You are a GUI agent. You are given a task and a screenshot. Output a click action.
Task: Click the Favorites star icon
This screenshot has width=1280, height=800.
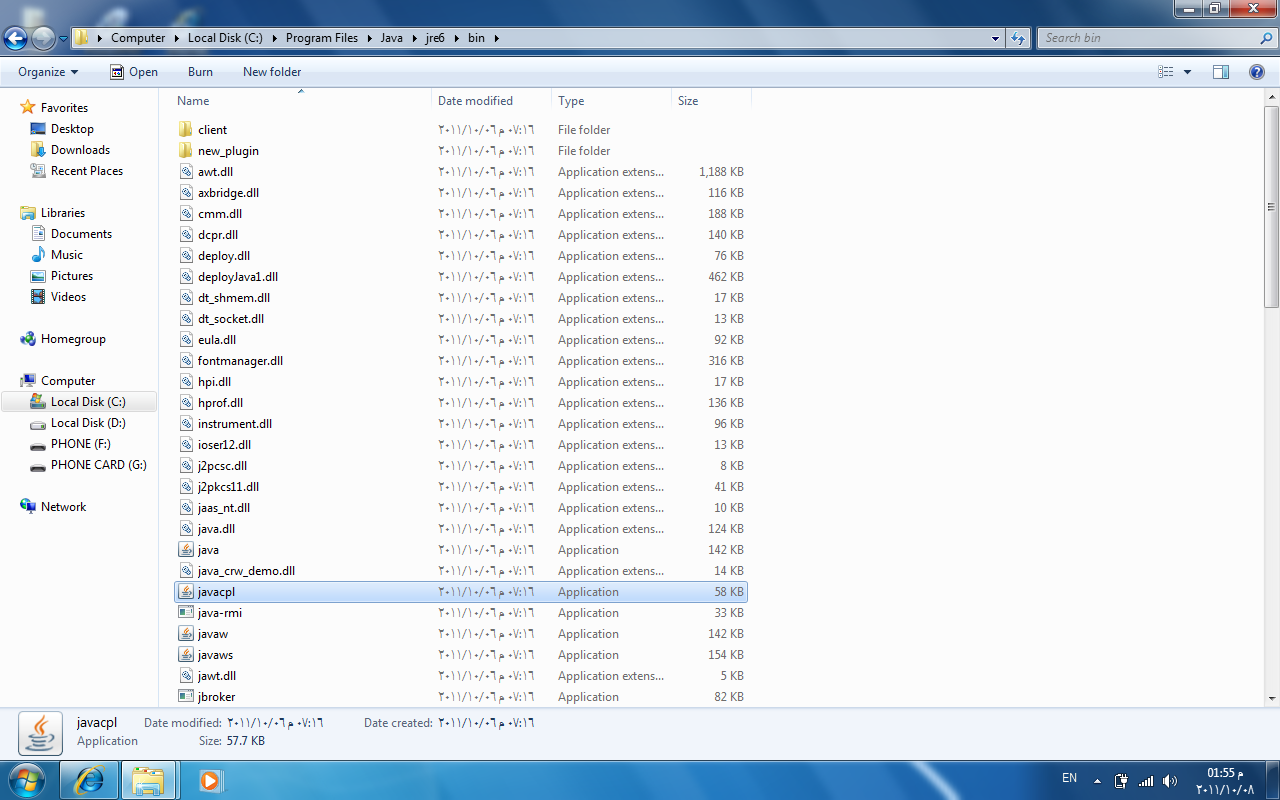point(28,107)
